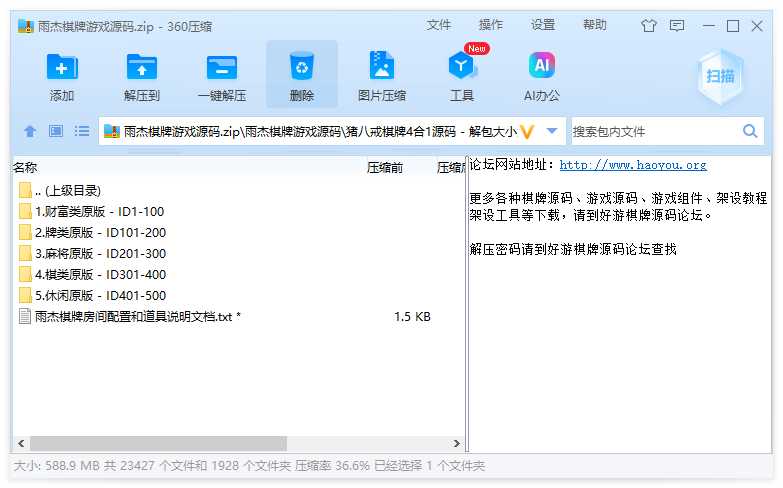Screen dimensions: 783x488
Task: Open the 帮助 menu
Action: point(595,25)
